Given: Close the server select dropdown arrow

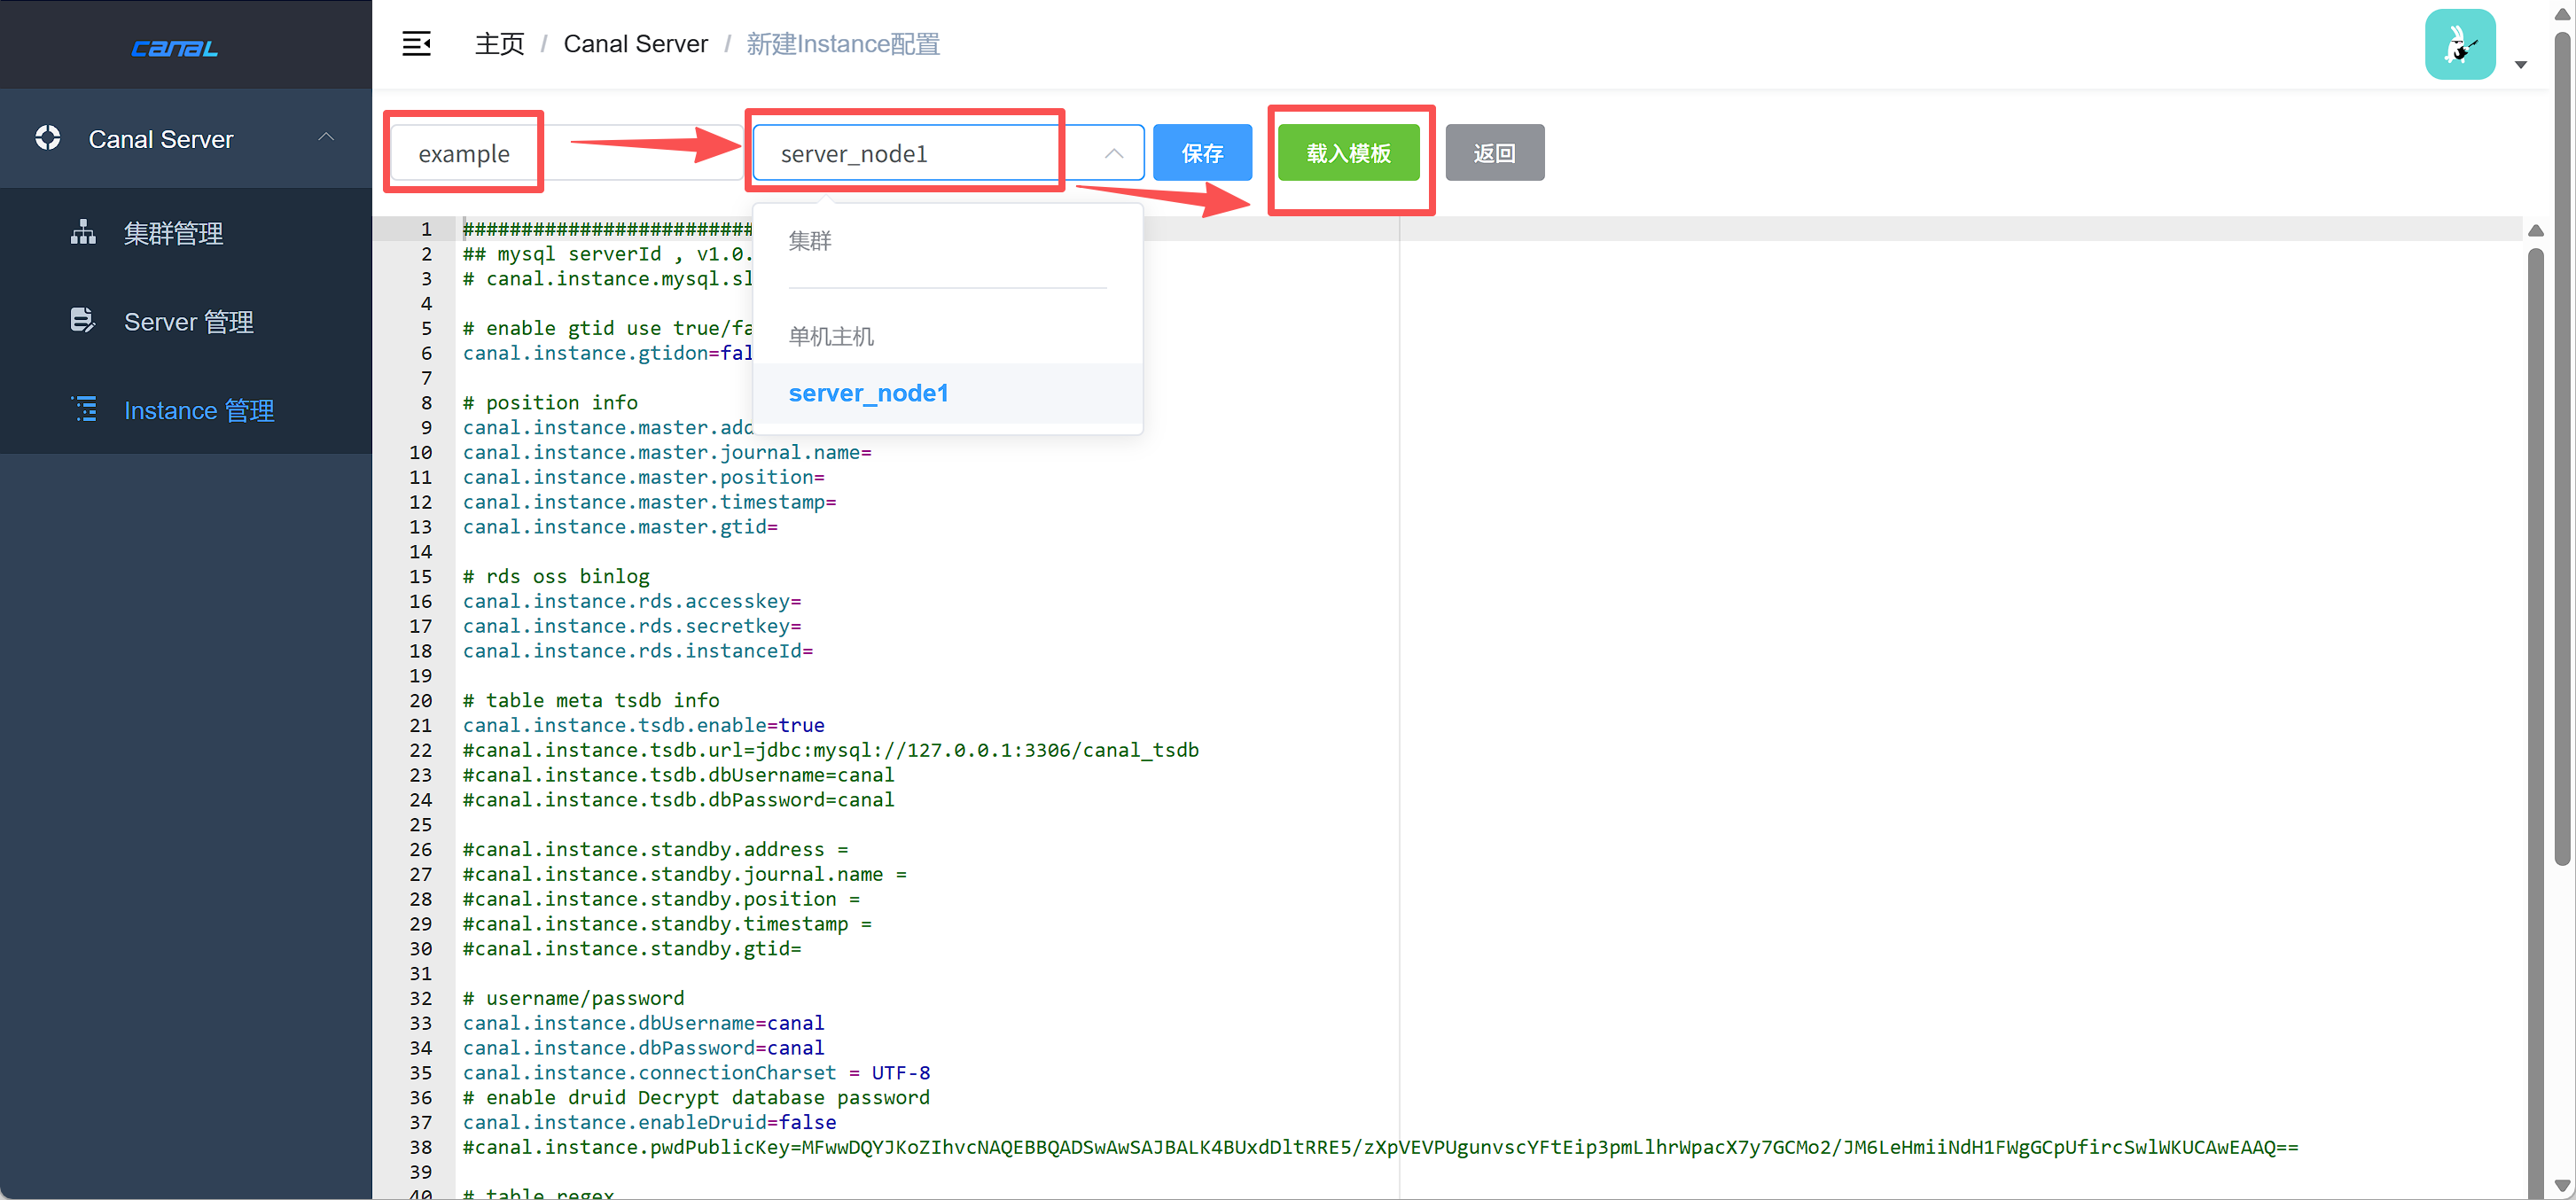Looking at the screenshot, I should pyautogui.click(x=1113, y=153).
